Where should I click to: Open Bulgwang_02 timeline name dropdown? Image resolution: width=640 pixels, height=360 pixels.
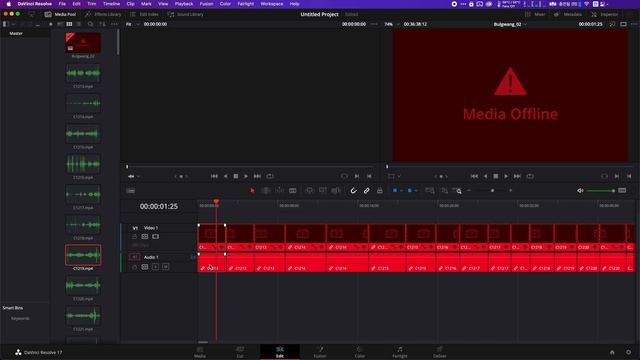pyautogui.click(x=510, y=24)
